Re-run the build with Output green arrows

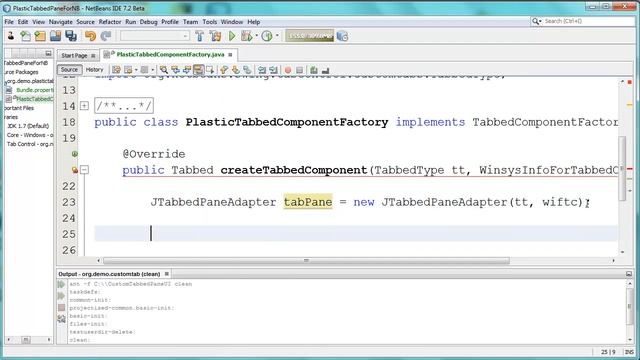[x=62, y=284]
